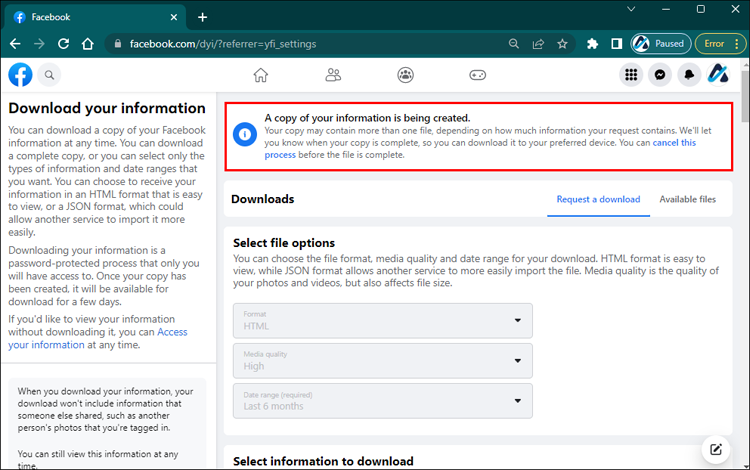
Task: Click 'A copy of your information is being created.'
Action: pos(367,118)
